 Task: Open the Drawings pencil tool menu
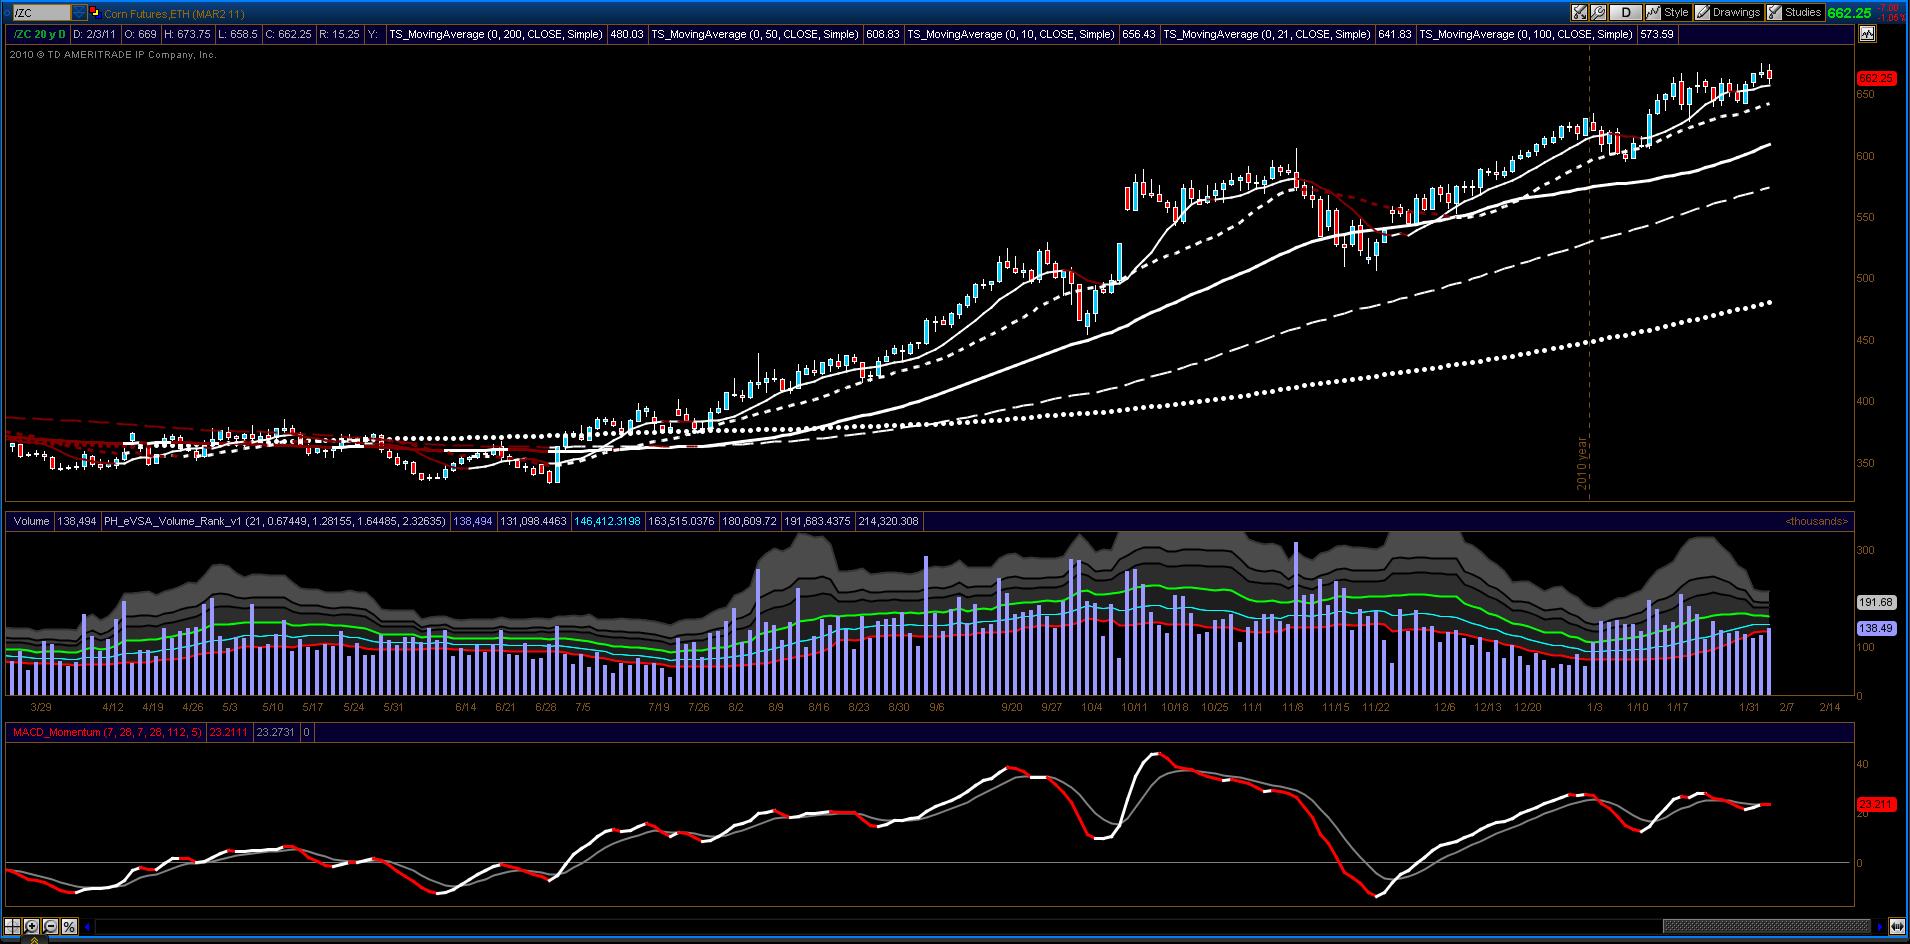point(1728,13)
